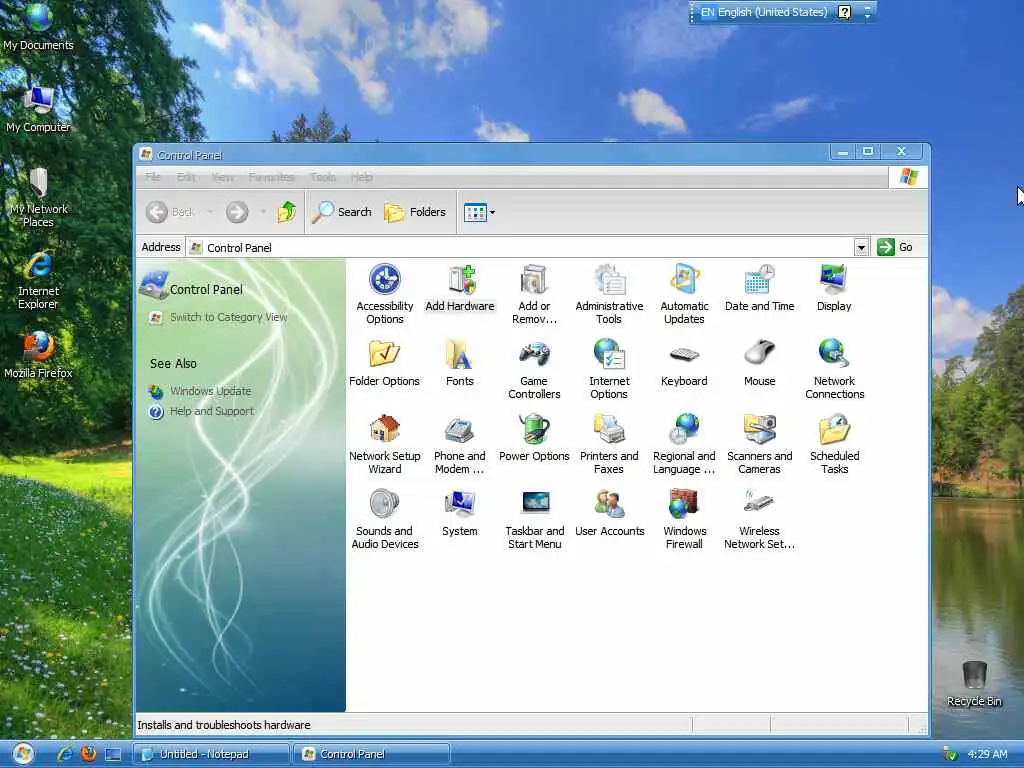
Task: Open the File menu
Action: coord(153,177)
